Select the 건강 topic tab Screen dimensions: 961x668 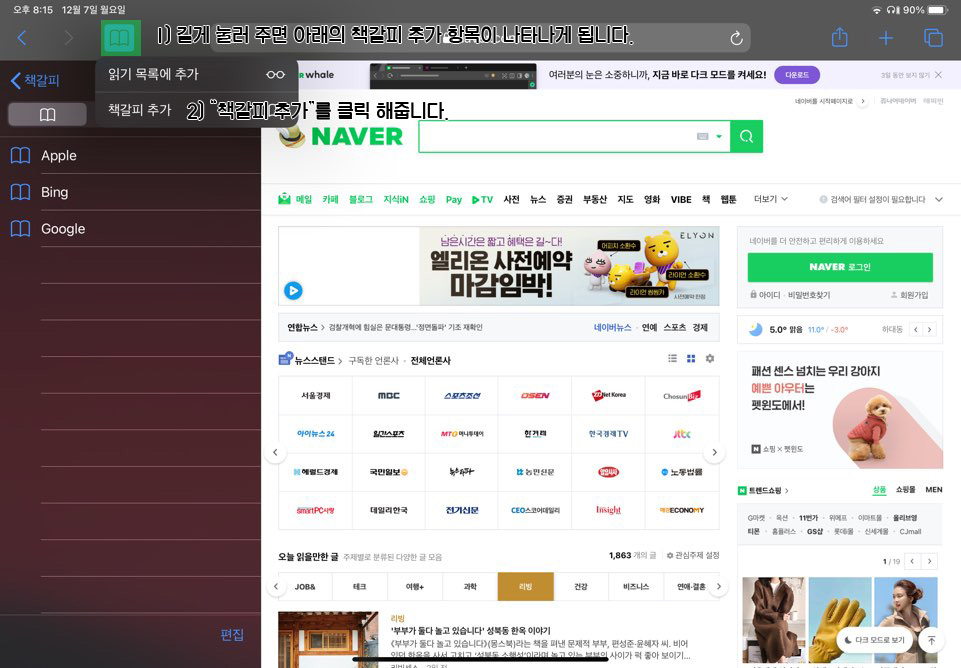coord(581,586)
